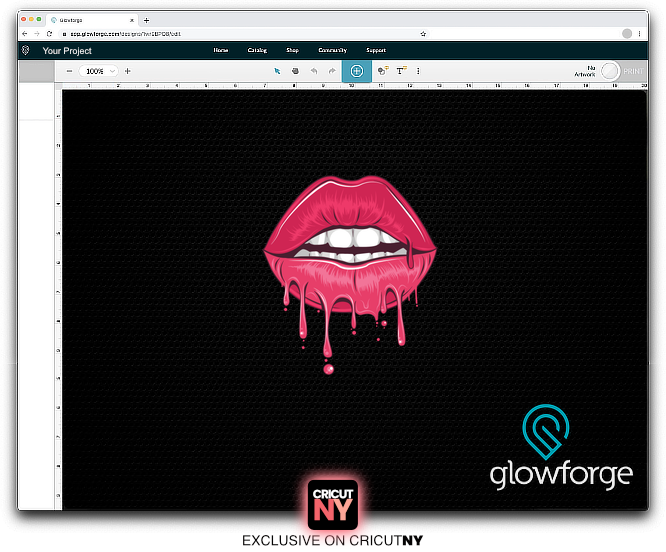
Task: Open the Home menu item
Action: click(x=221, y=50)
